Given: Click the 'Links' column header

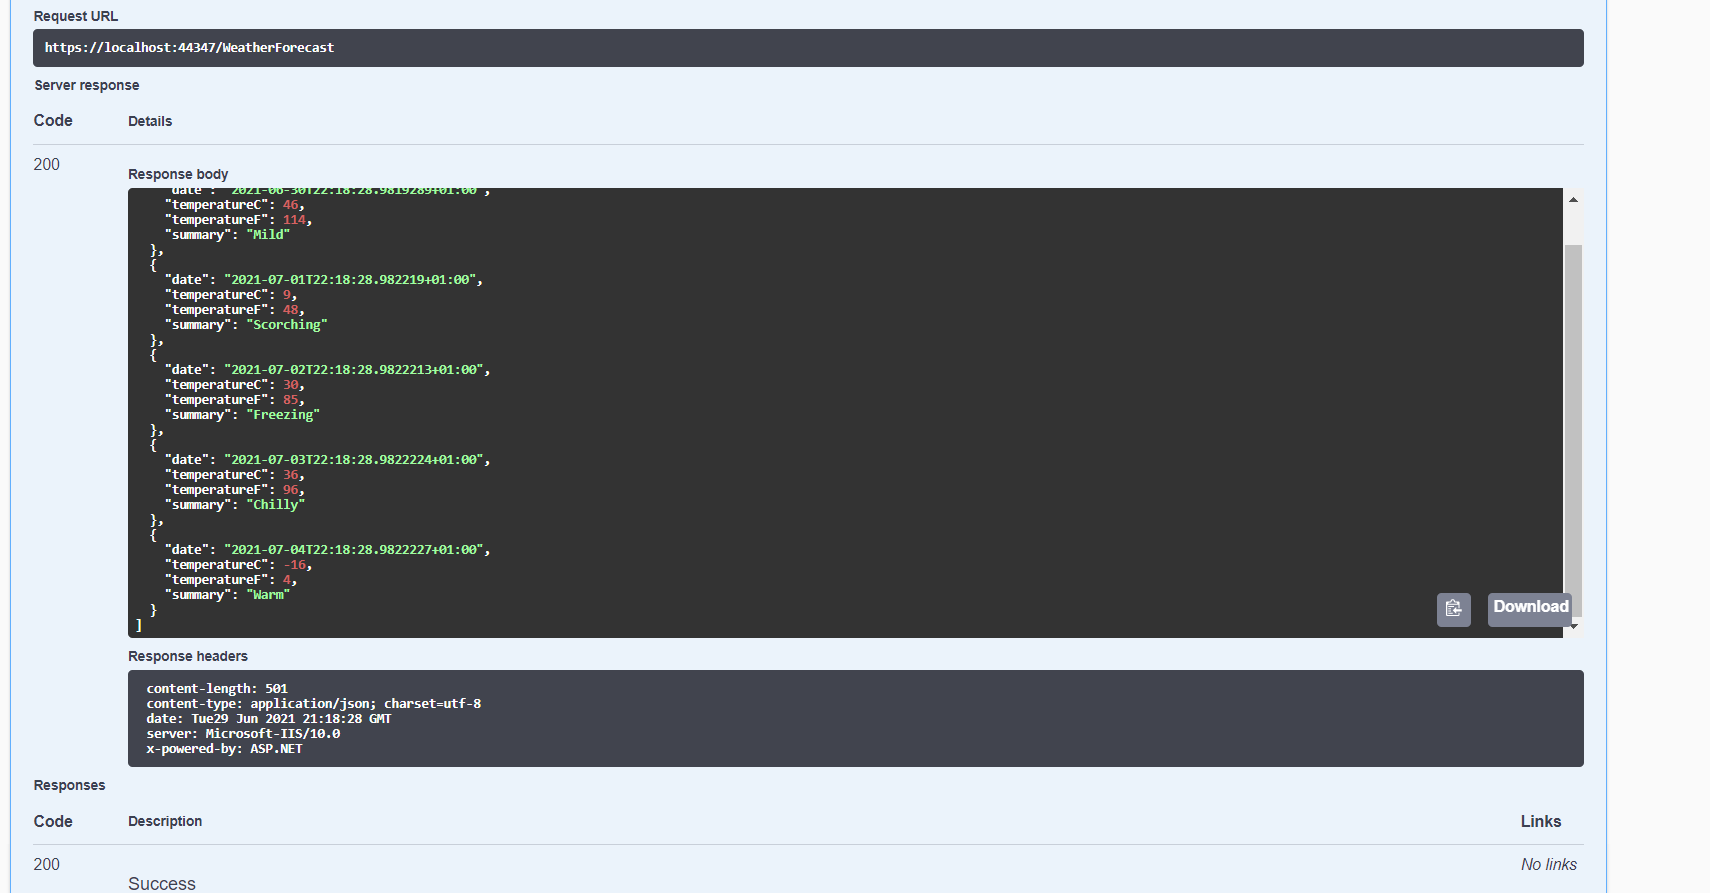Looking at the screenshot, I should [x=1541, y=821].
